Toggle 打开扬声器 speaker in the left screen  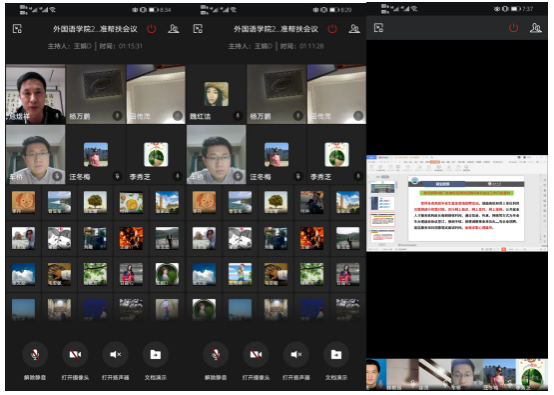(x=115, y=354)
